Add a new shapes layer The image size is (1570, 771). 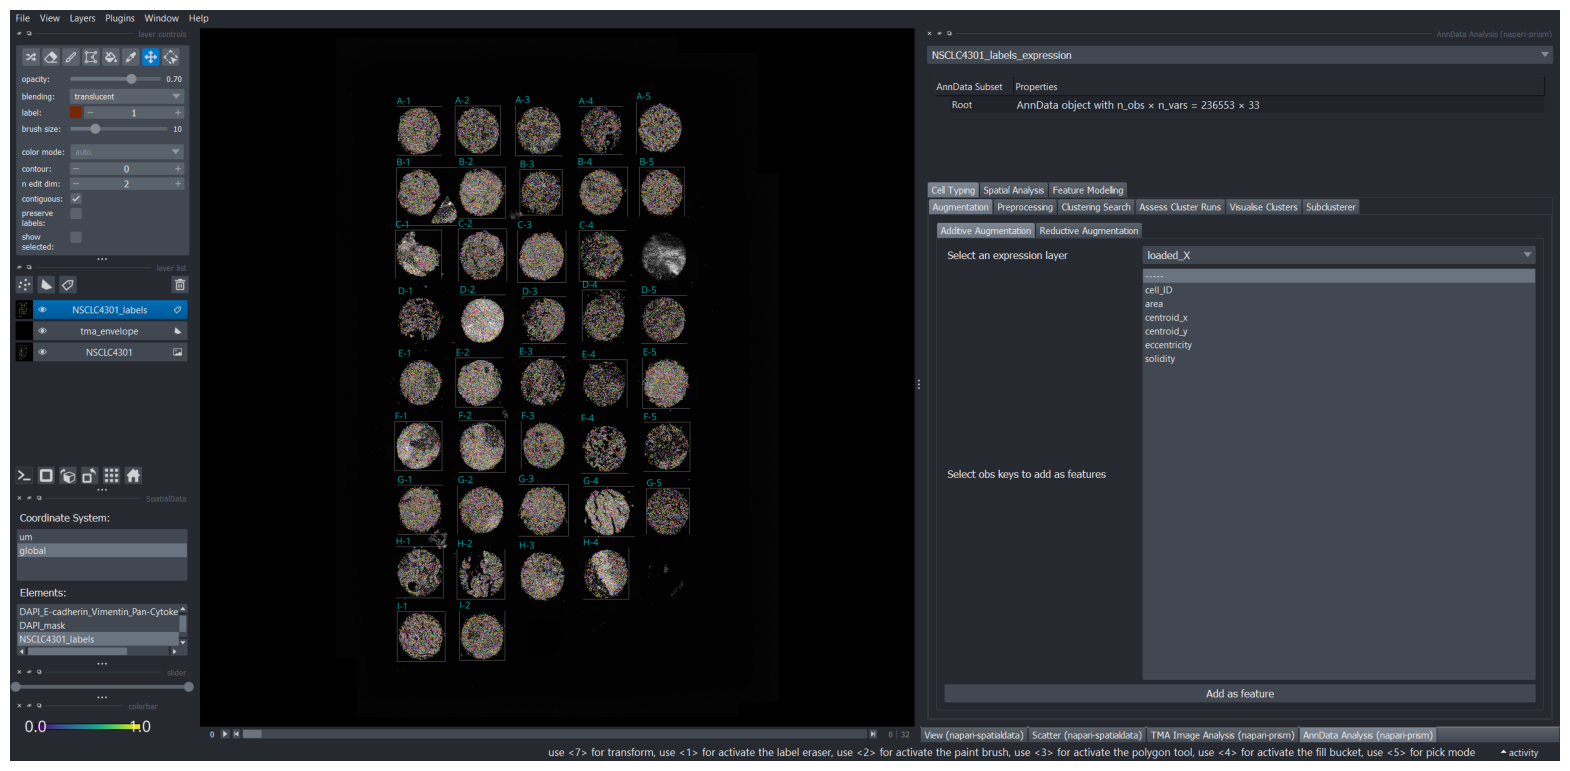pyautogui.click(x=46, y=285)
